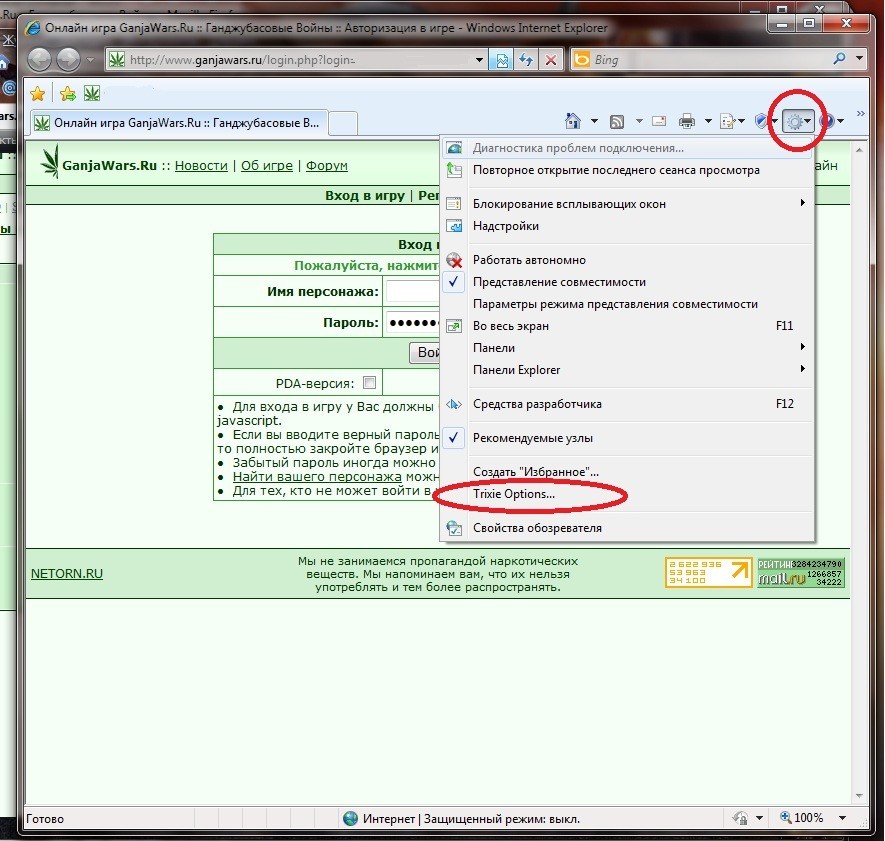Image resolution: width=885 pixels, height=841 pixels.
Task: Open the Page menu icon
Action: (x=728, y=121)
